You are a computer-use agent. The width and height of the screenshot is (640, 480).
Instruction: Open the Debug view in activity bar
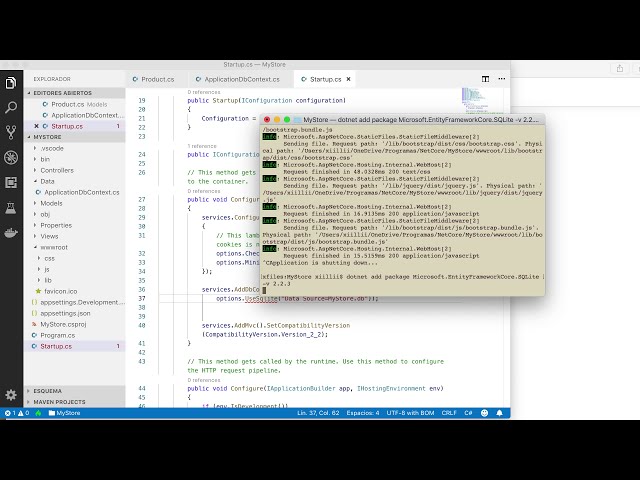pos(11,157)
